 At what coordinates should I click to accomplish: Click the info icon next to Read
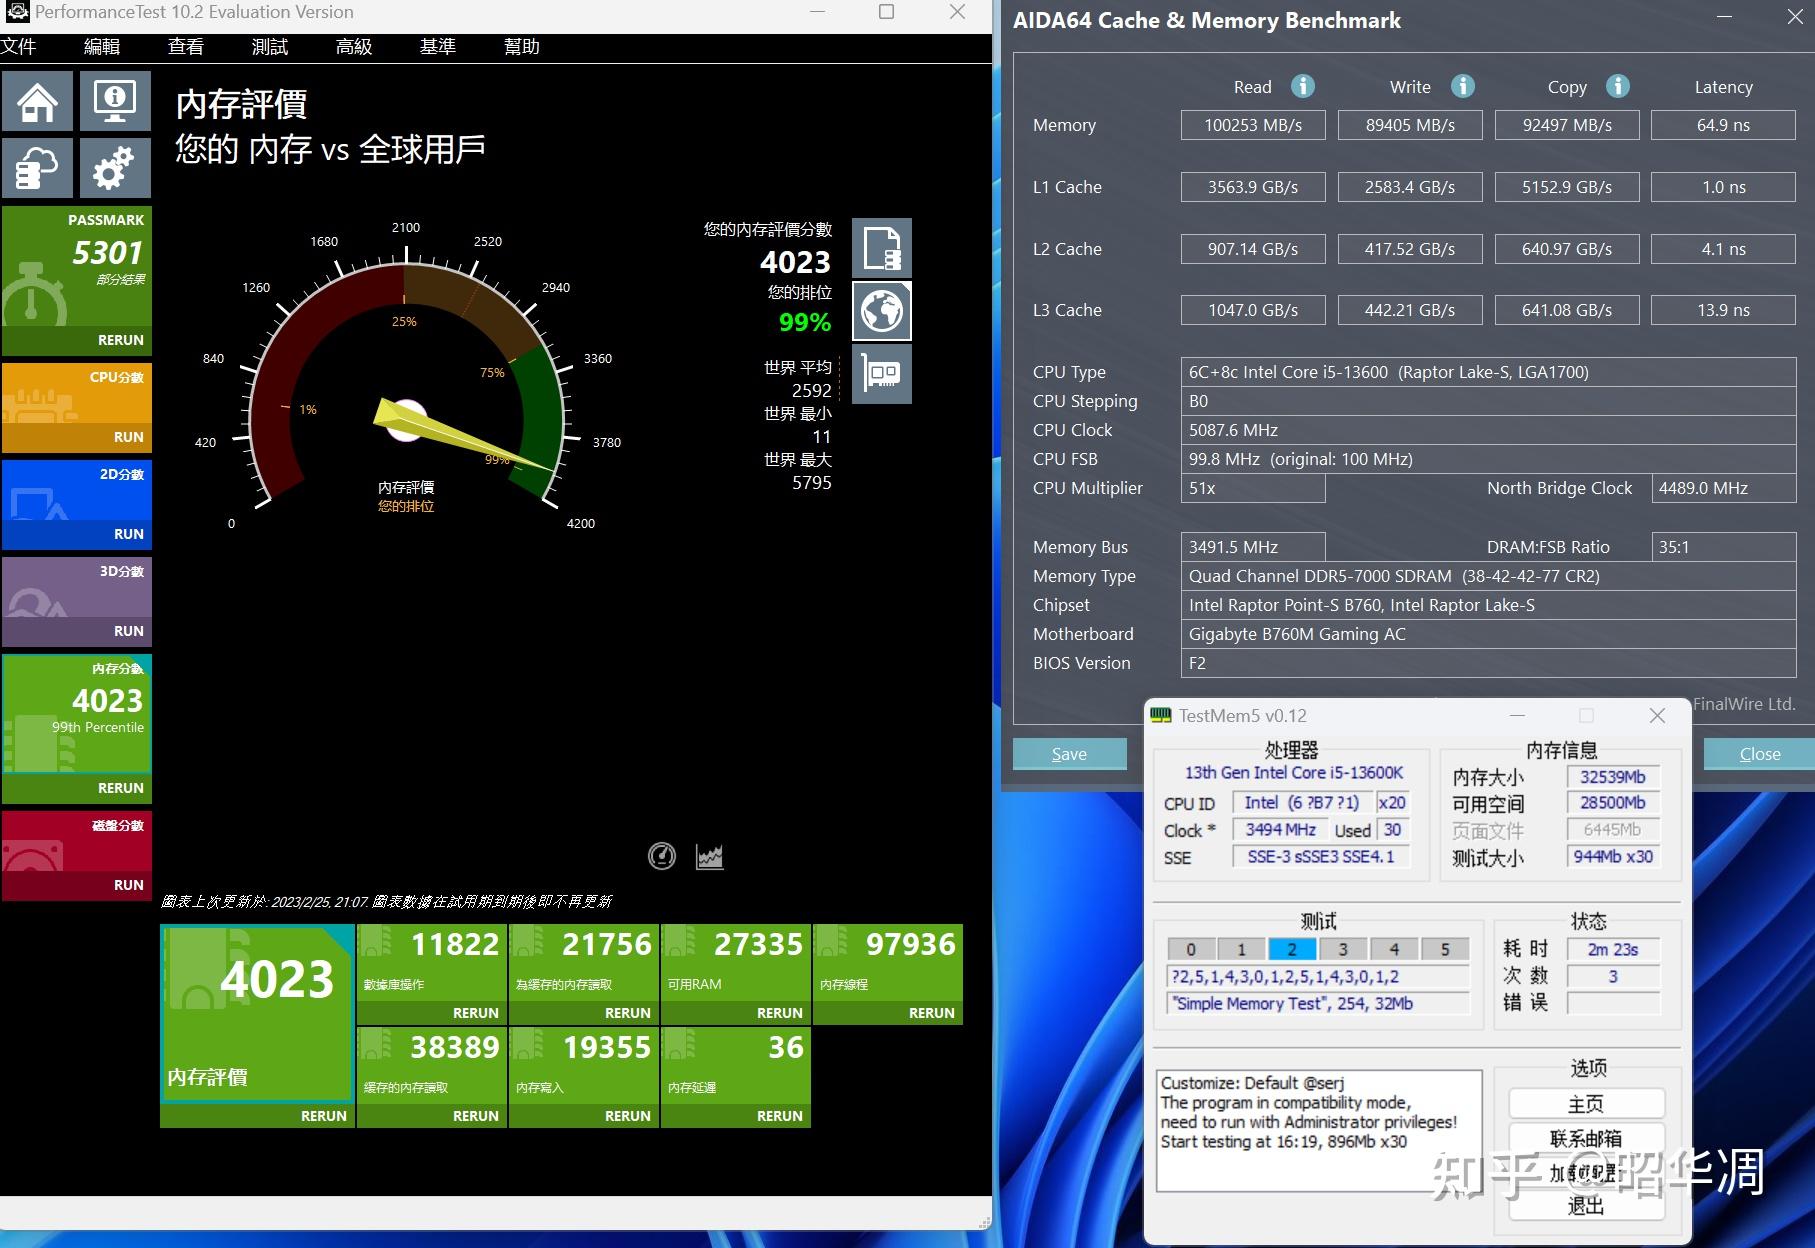click(x=1302, y=86)
